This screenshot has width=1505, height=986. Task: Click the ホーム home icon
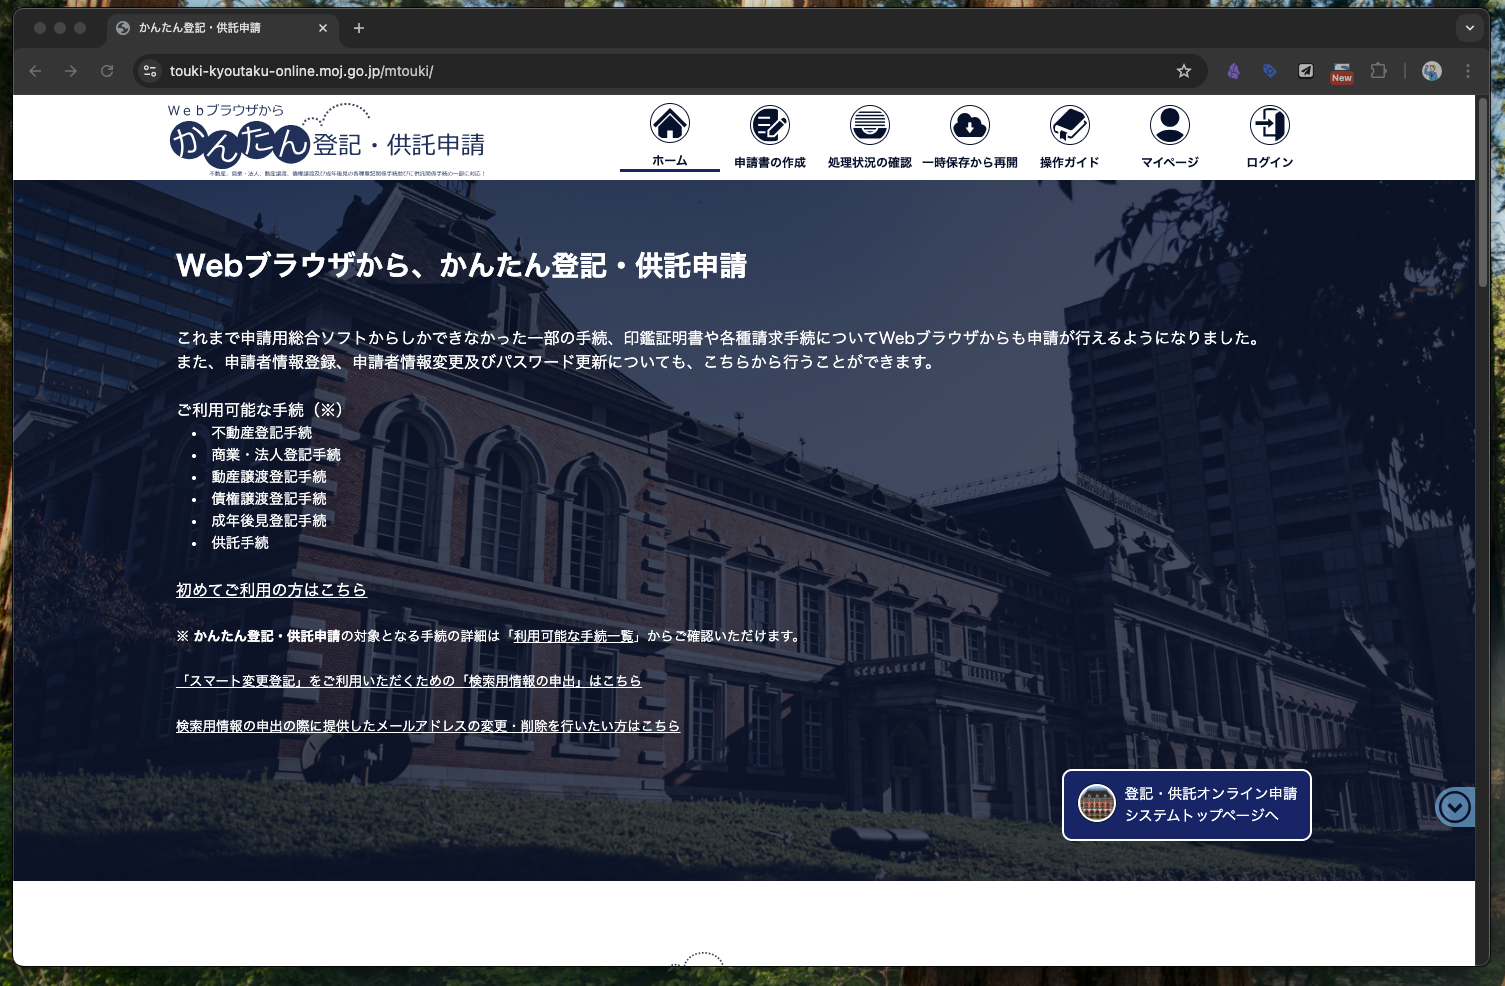pos(669,125)
